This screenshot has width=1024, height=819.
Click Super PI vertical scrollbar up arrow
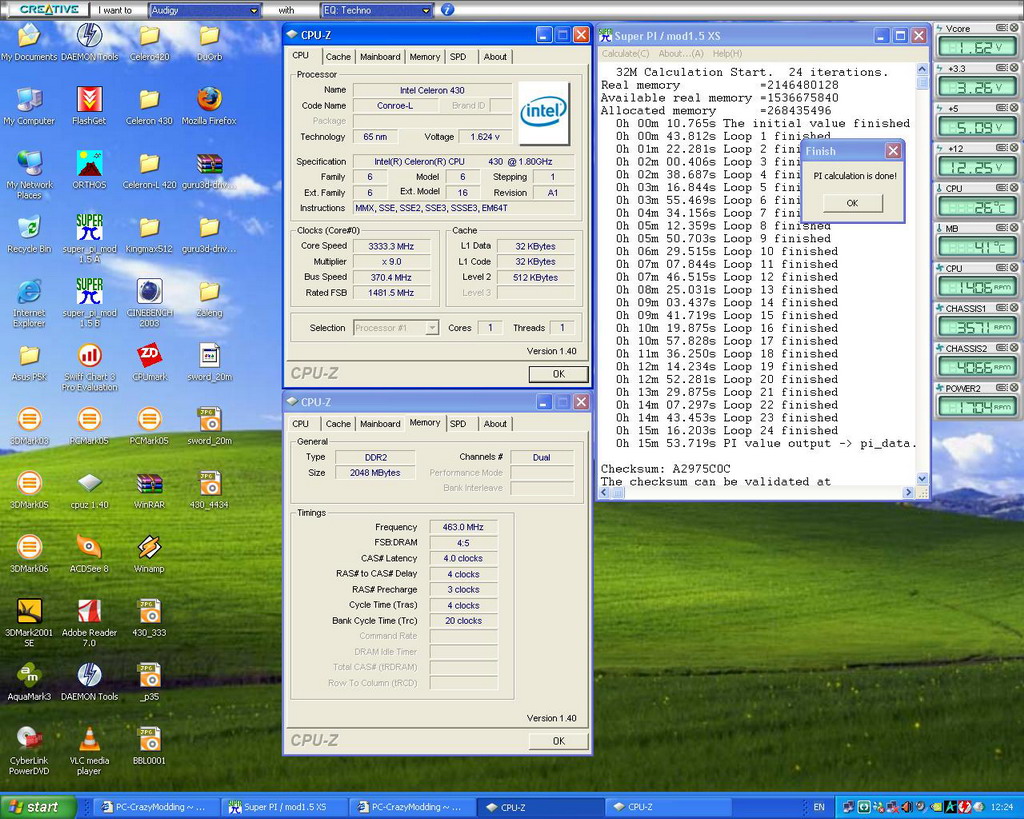[921, 69]
